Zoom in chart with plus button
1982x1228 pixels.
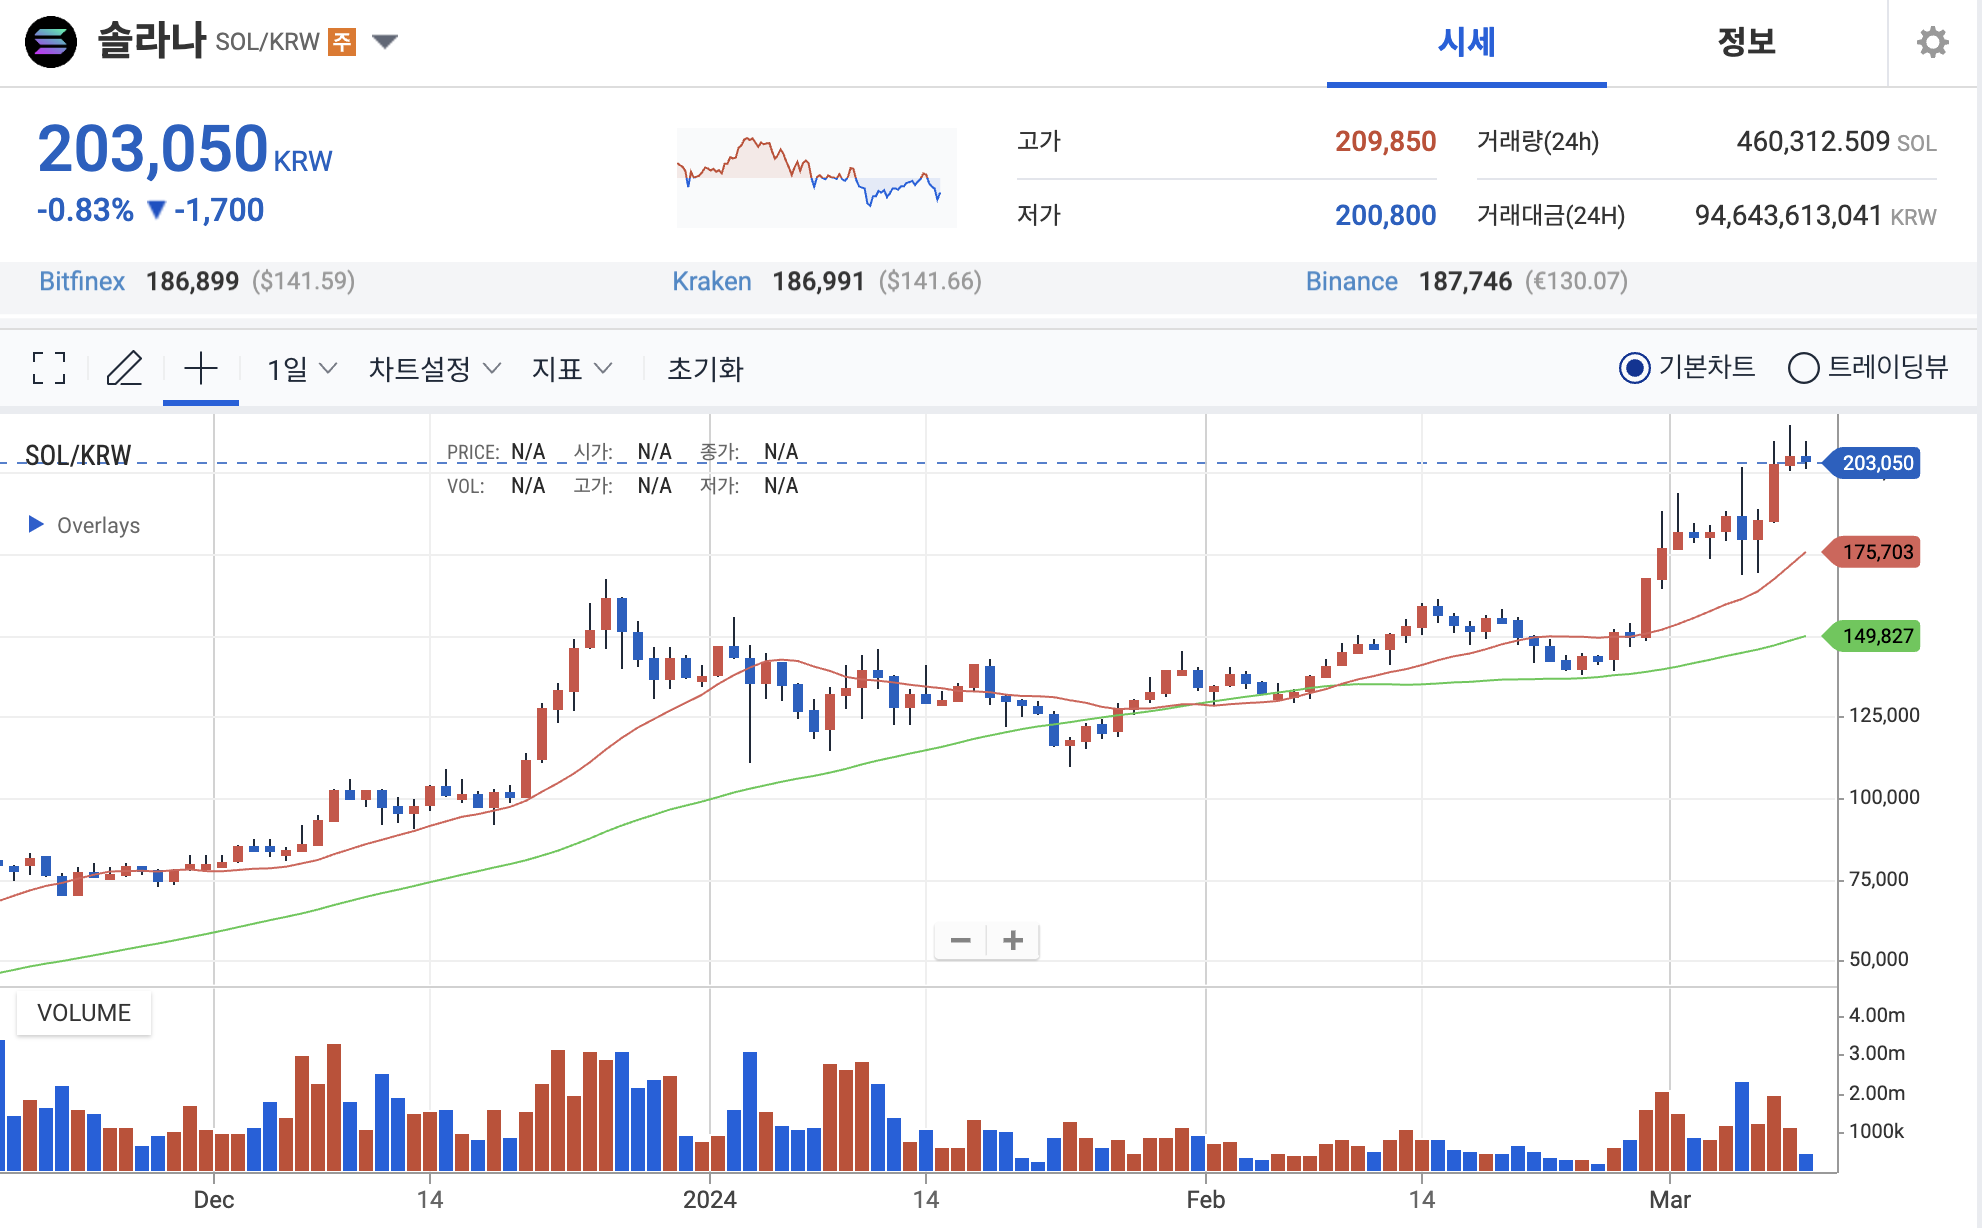click(1013, 940)
